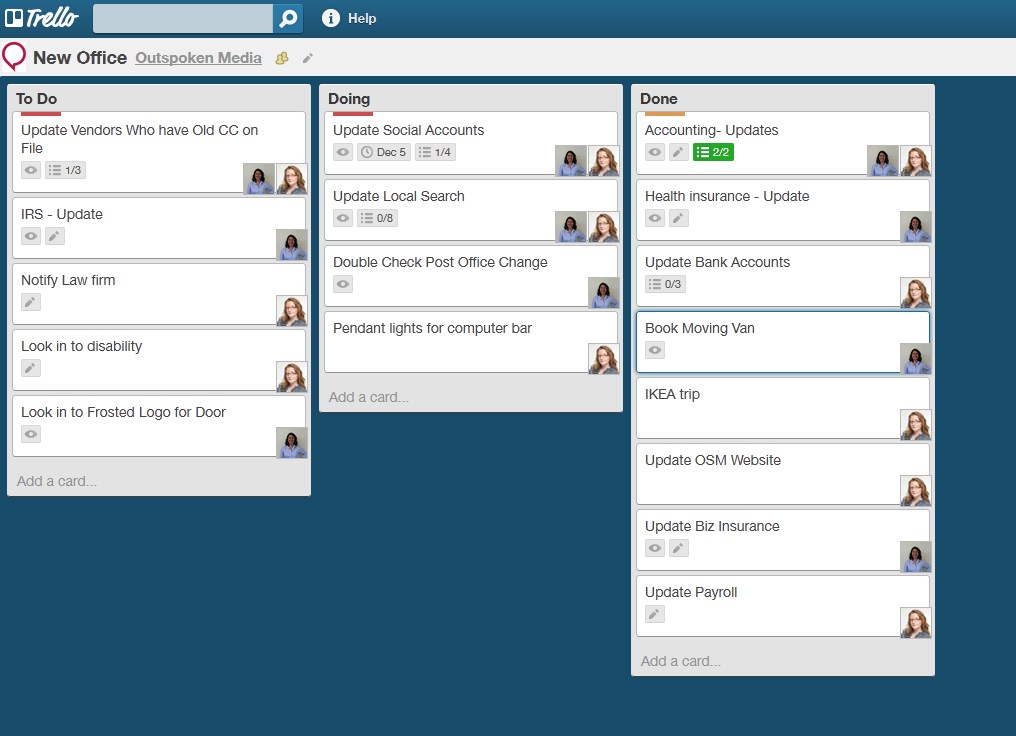Click the eye badge on Book Moving Van
Viewport: 1016px width, 736px height.
[x=655, y=350]
